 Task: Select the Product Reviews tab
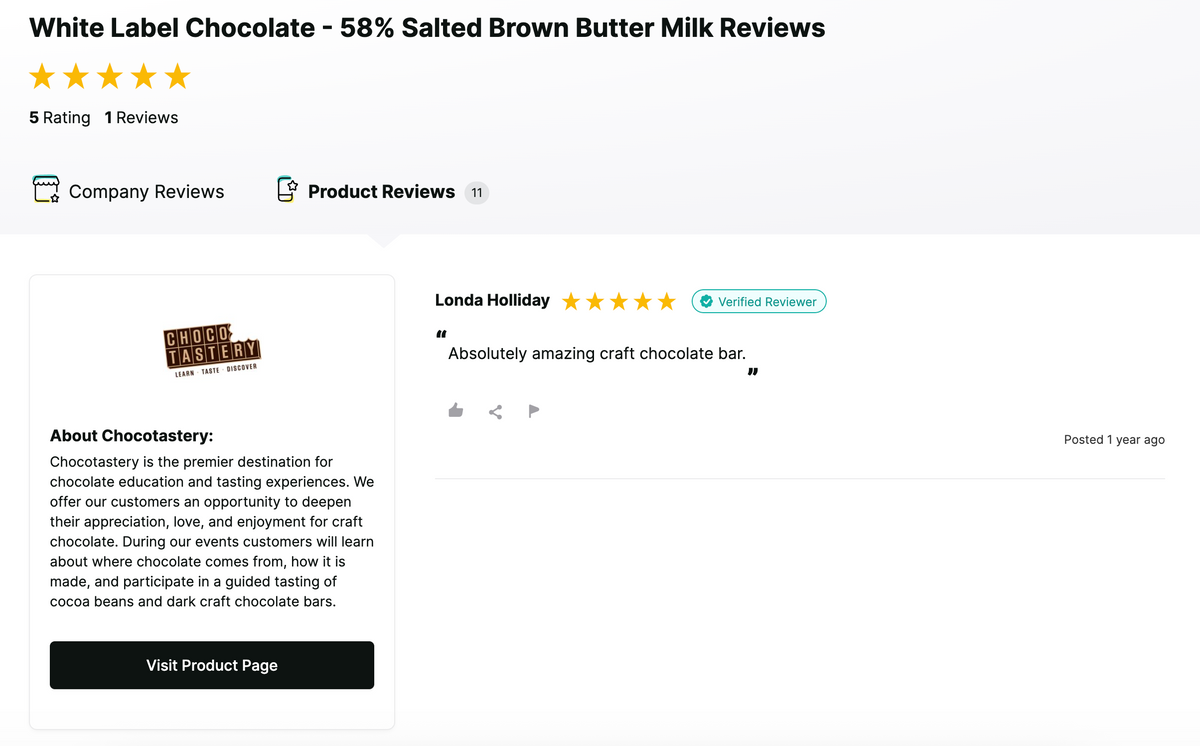[381, 191]
